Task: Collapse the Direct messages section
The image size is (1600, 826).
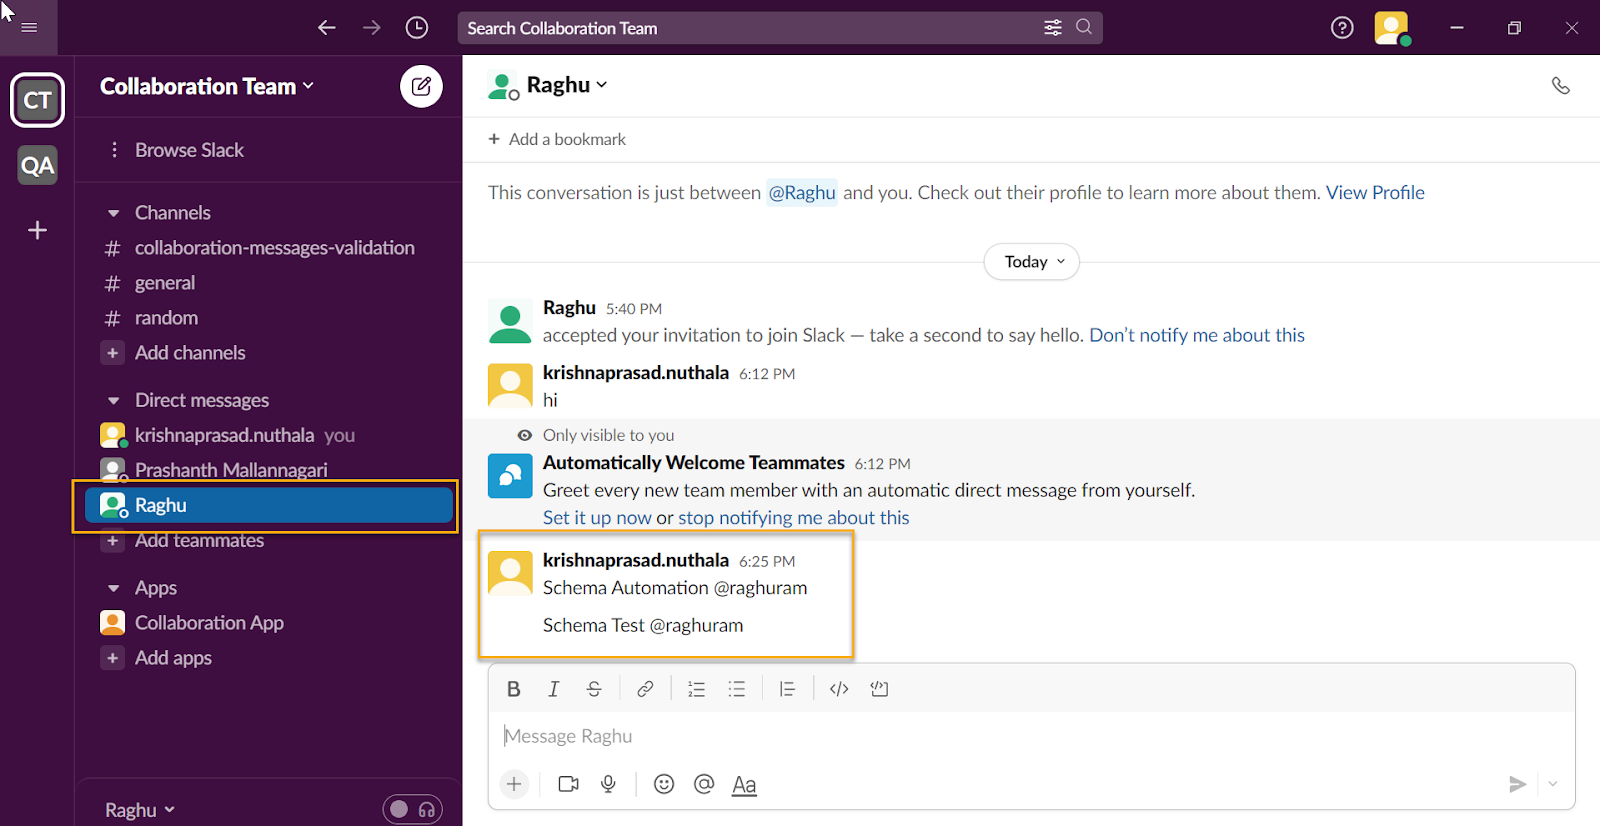Action: (x=114, y=401)
